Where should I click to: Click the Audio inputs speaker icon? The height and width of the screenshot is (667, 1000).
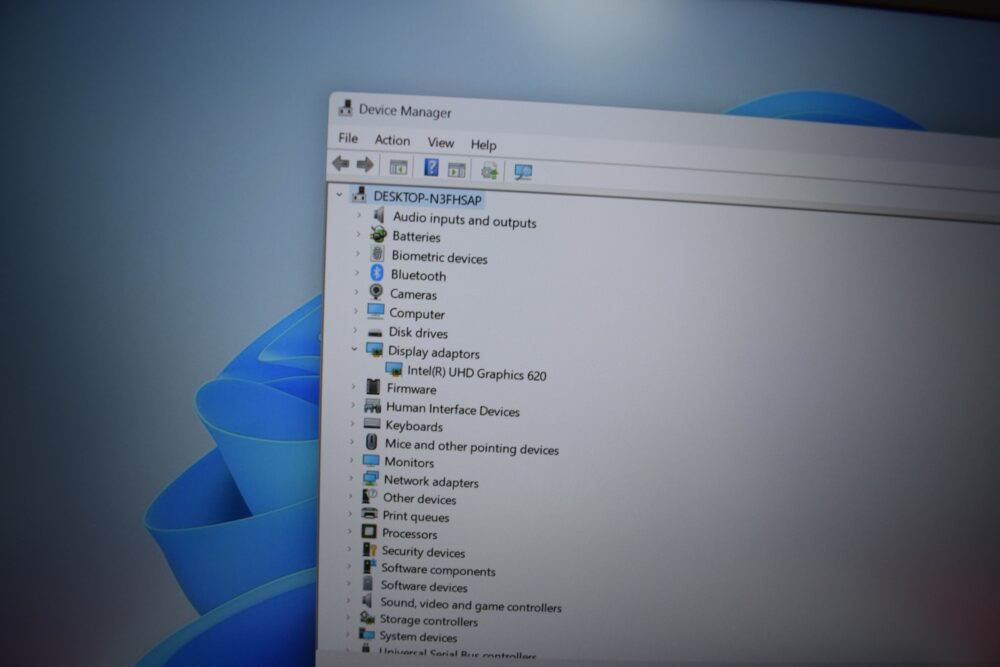tap(379, 215)
